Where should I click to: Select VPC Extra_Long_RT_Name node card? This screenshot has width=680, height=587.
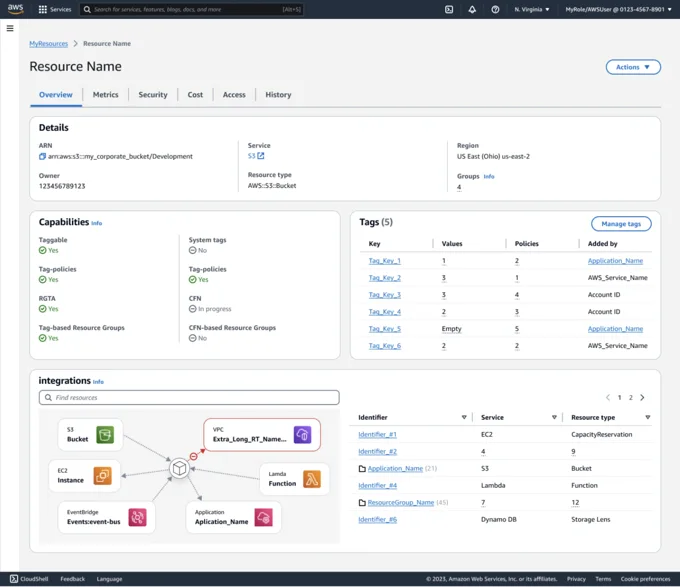pyautogui.click(x=262, y=434)
